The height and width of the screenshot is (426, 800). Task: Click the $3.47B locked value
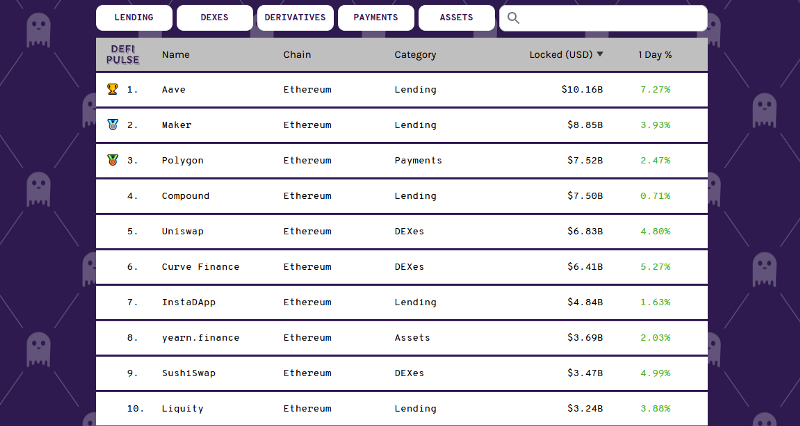[585, 373]
